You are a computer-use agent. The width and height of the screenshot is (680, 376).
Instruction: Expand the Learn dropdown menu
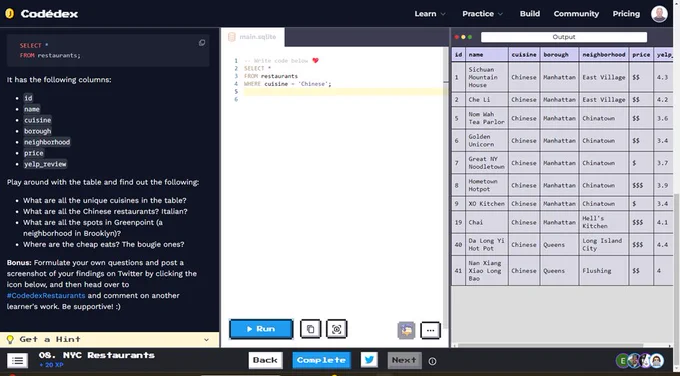coord(430,14)
